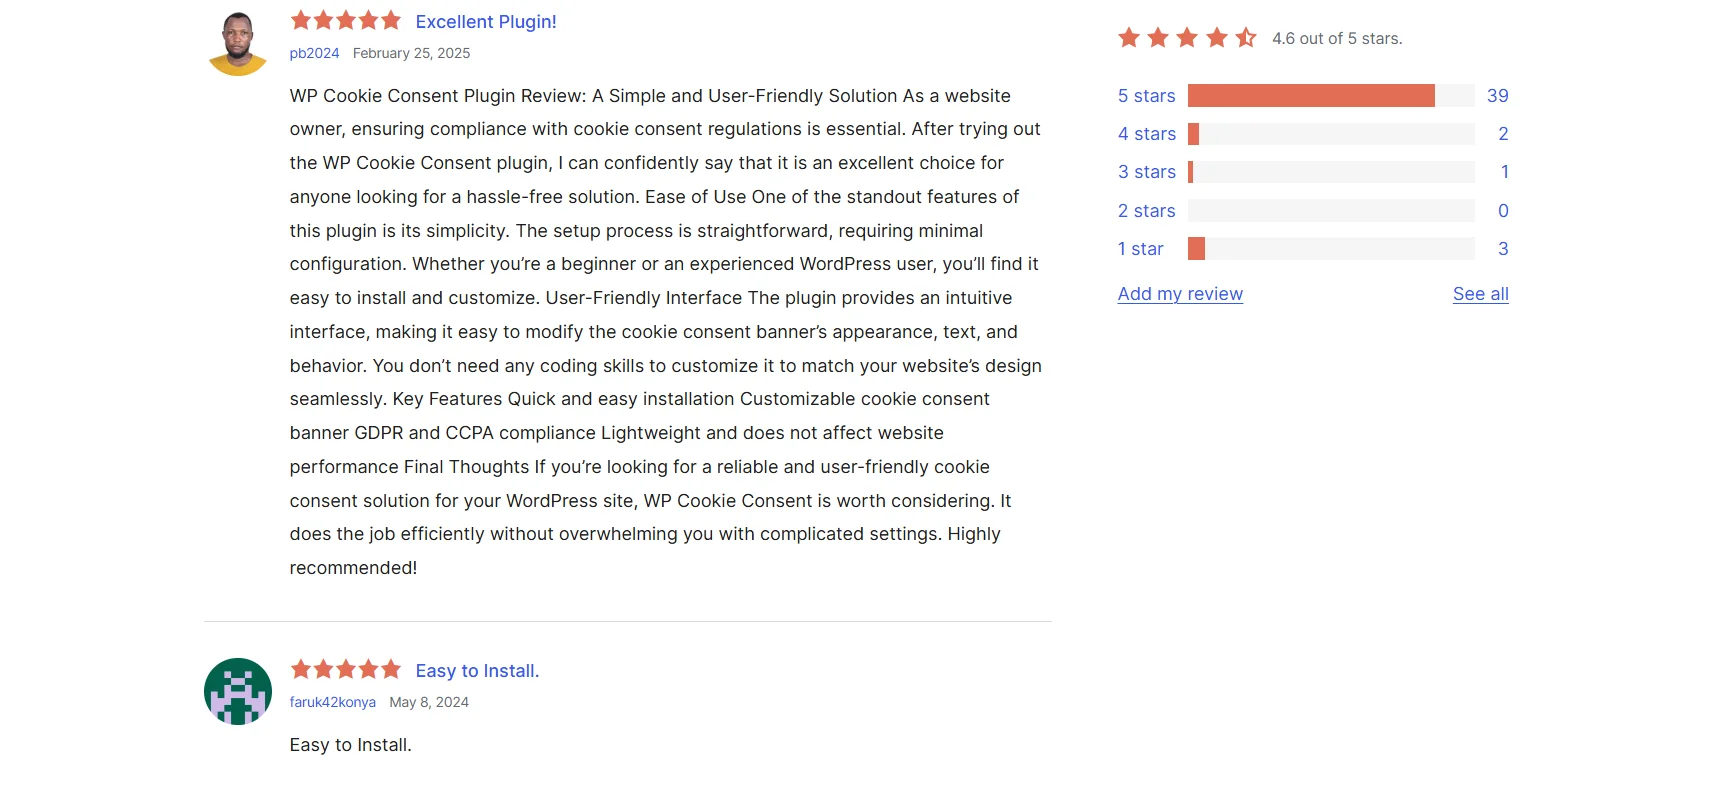Click the 3 stars rating bar
Image resolution: width=1718 pixels, height=795 pixels.
click(1330, 171)
